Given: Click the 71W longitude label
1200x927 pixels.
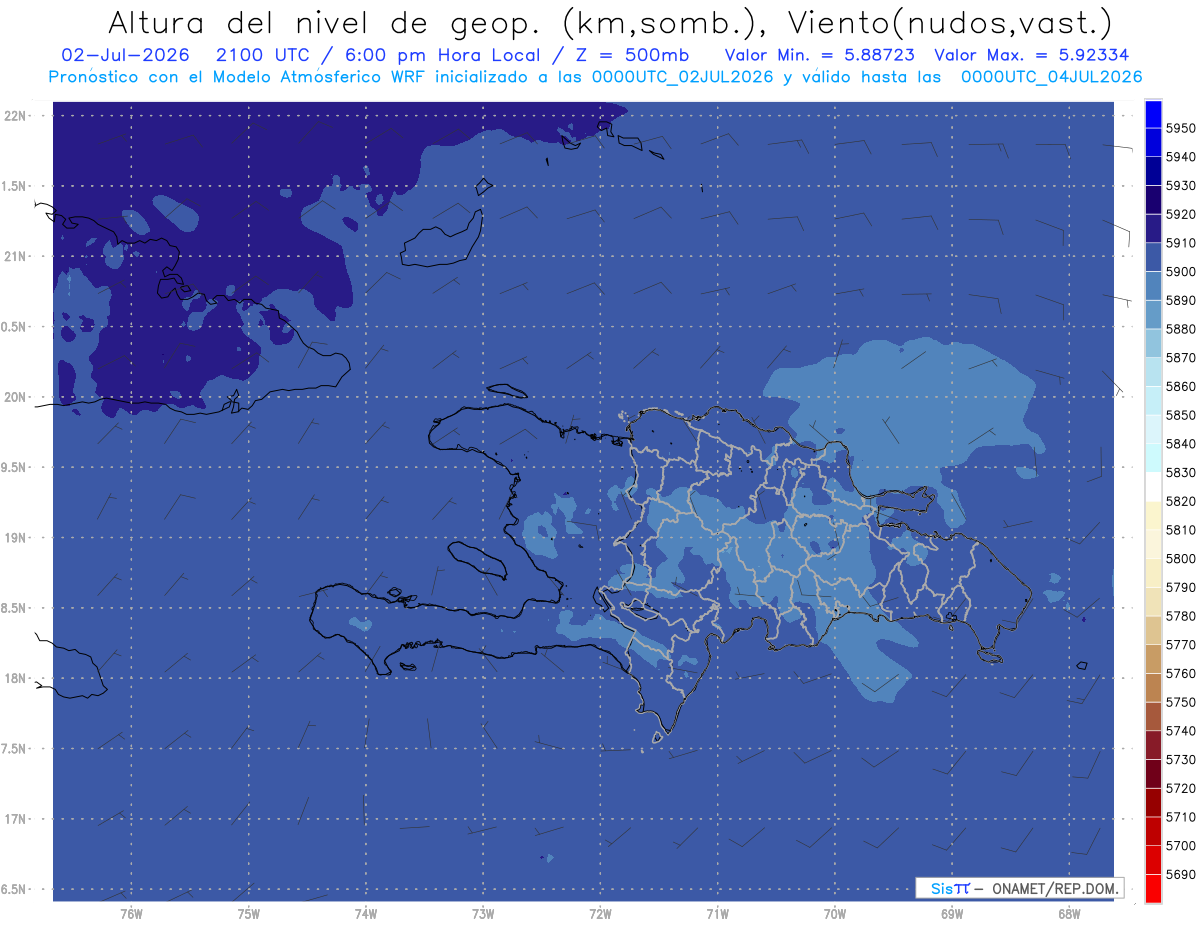Looking at the screenshot, I should [717, 914].
